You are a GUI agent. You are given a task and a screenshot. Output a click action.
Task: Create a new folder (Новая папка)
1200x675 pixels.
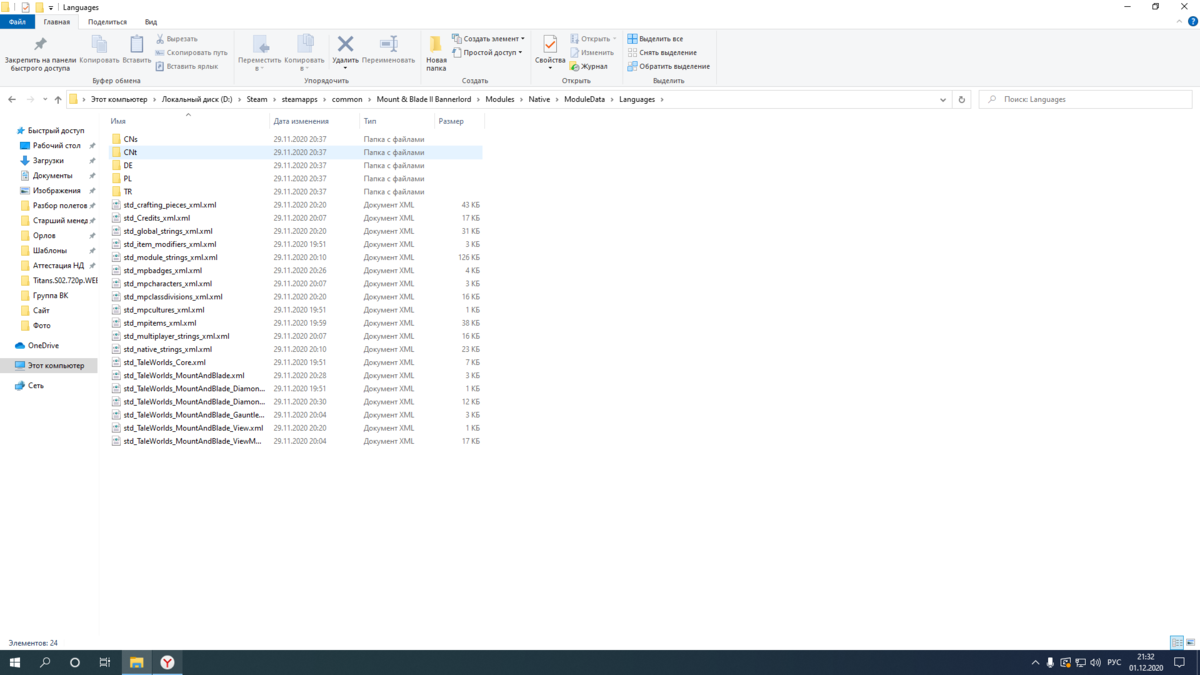436,52
